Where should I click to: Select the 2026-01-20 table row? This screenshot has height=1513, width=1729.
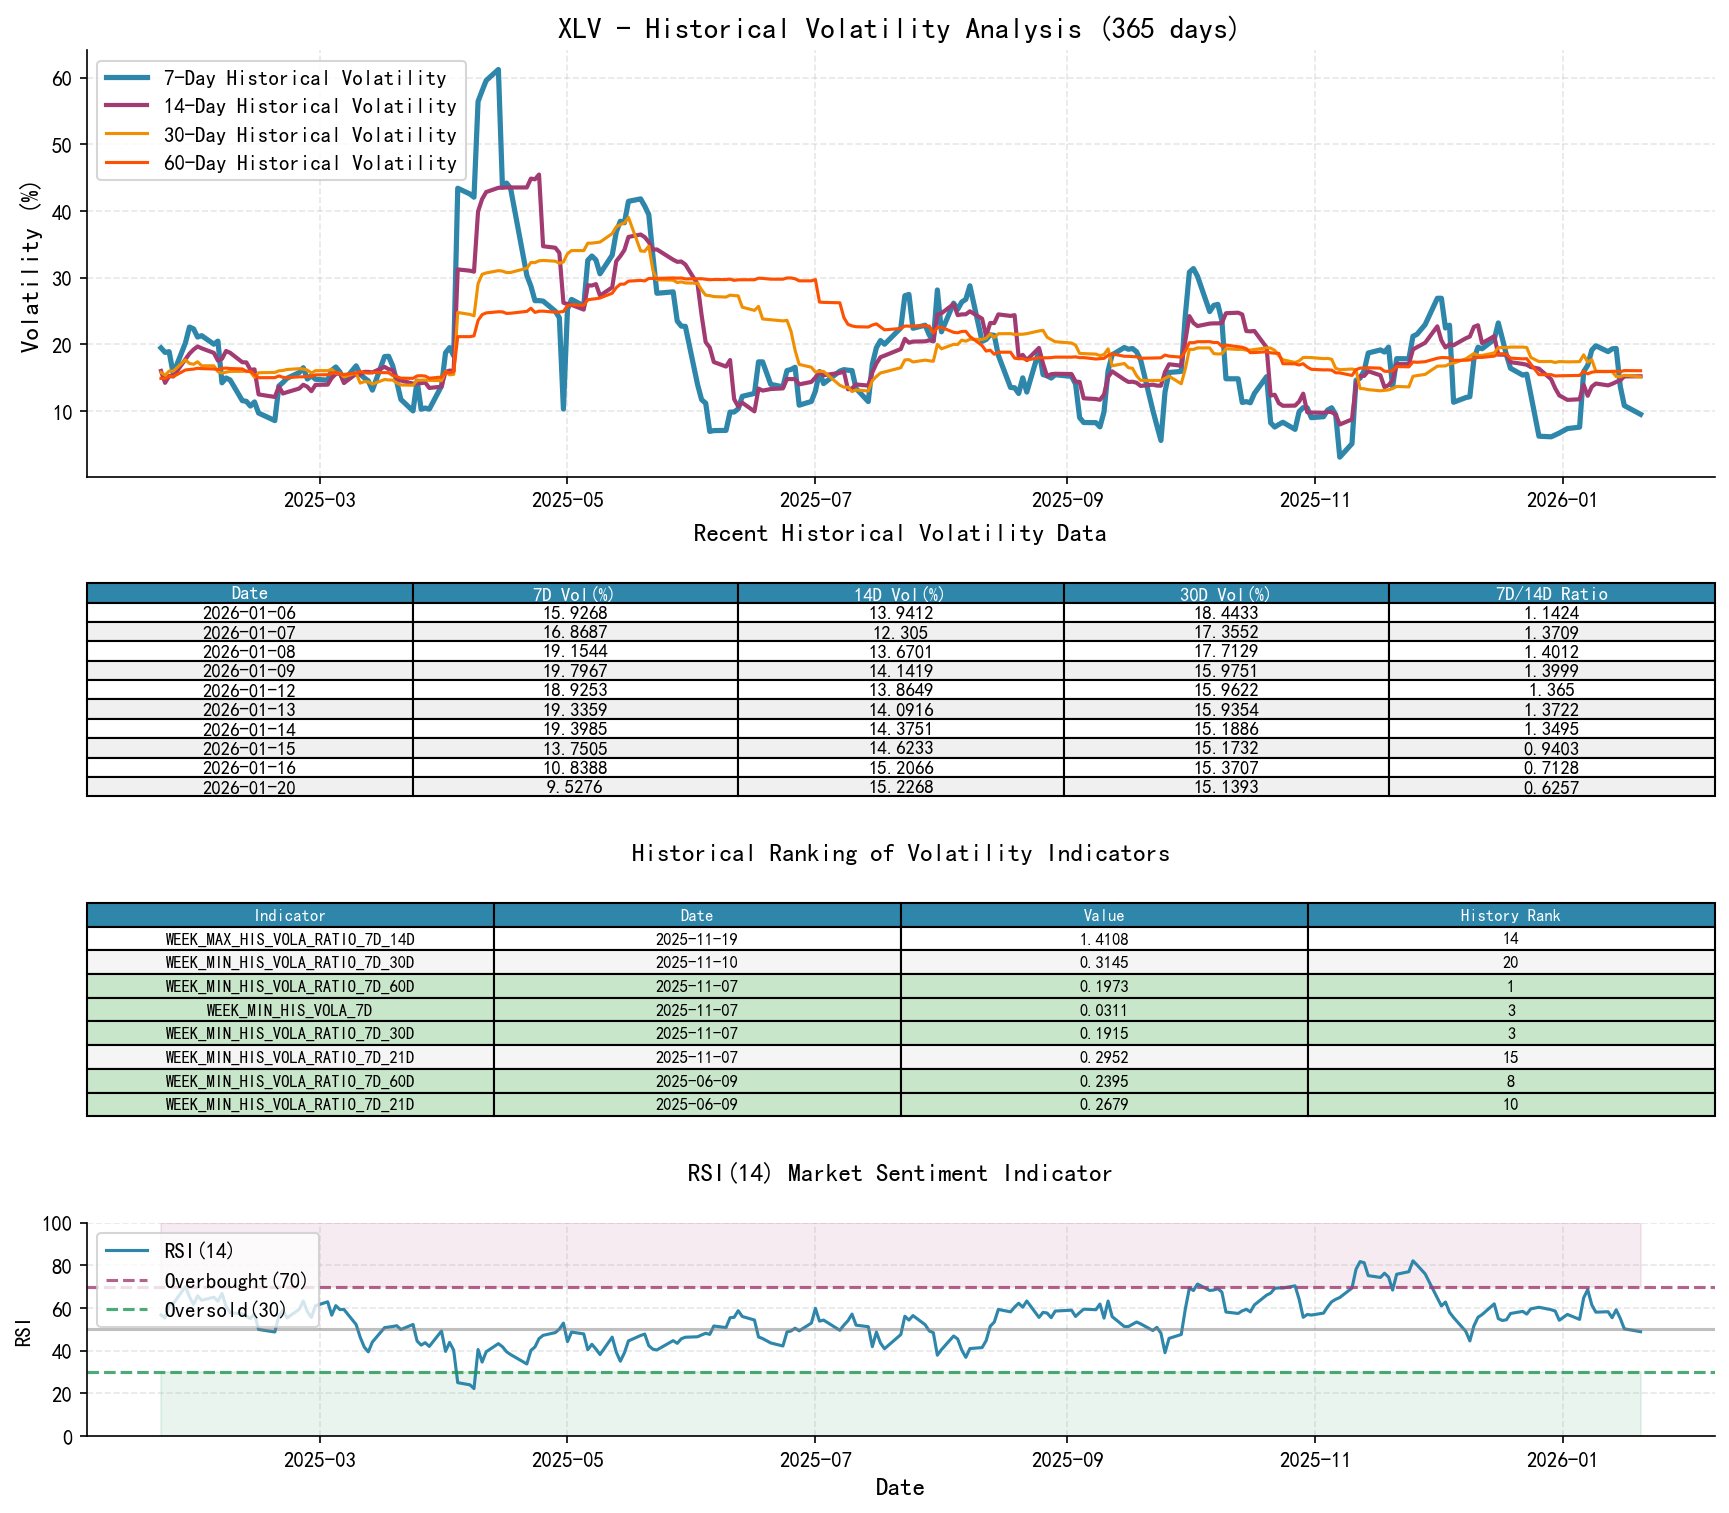[x=248, y=788]
